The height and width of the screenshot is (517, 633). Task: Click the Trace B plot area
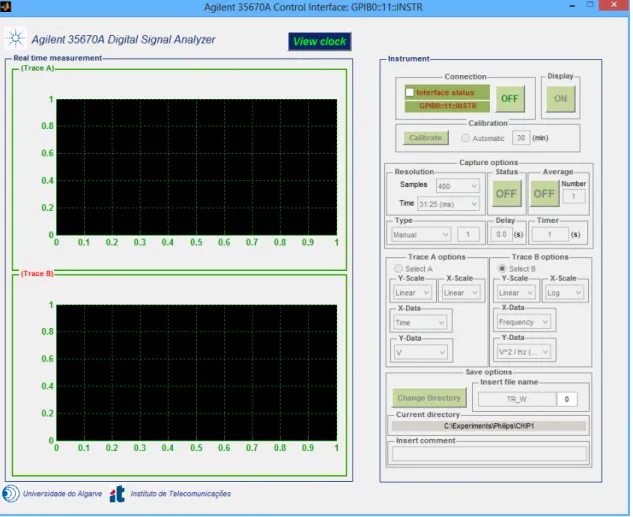point(197,373)
